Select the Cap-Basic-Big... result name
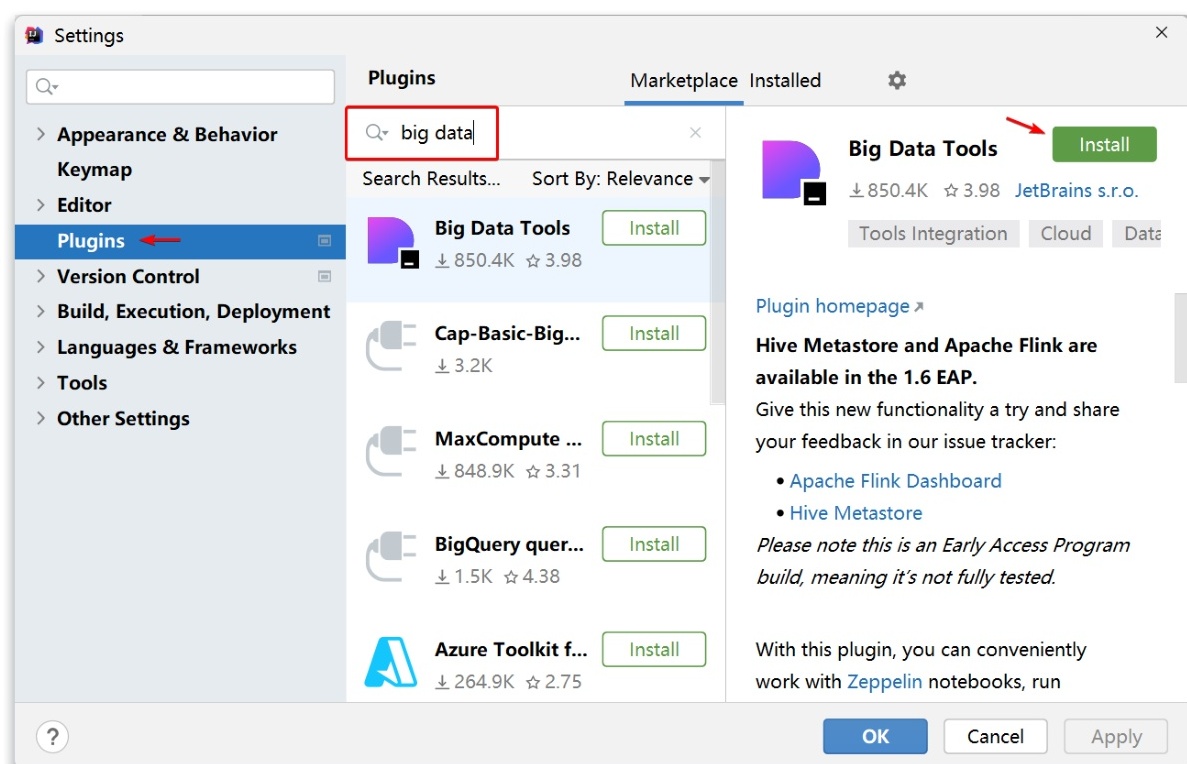The image size is (1187, 764). (x=508, y=333)
